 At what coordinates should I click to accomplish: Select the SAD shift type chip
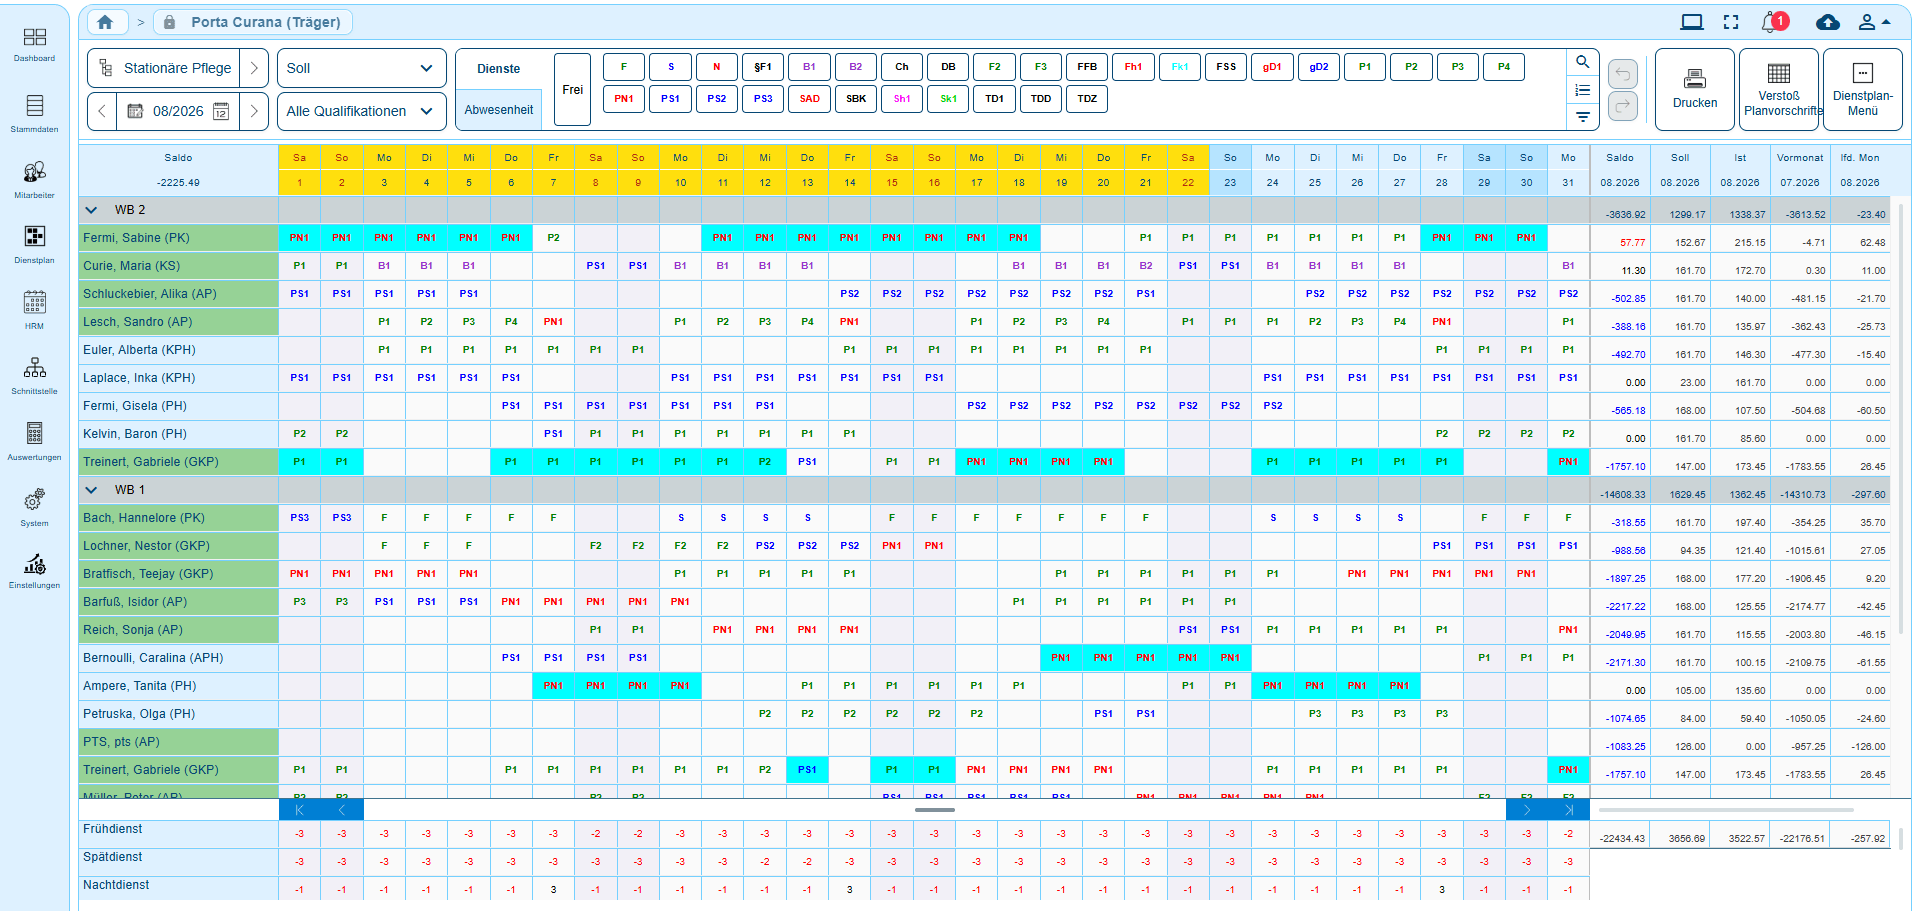point(809,99)
